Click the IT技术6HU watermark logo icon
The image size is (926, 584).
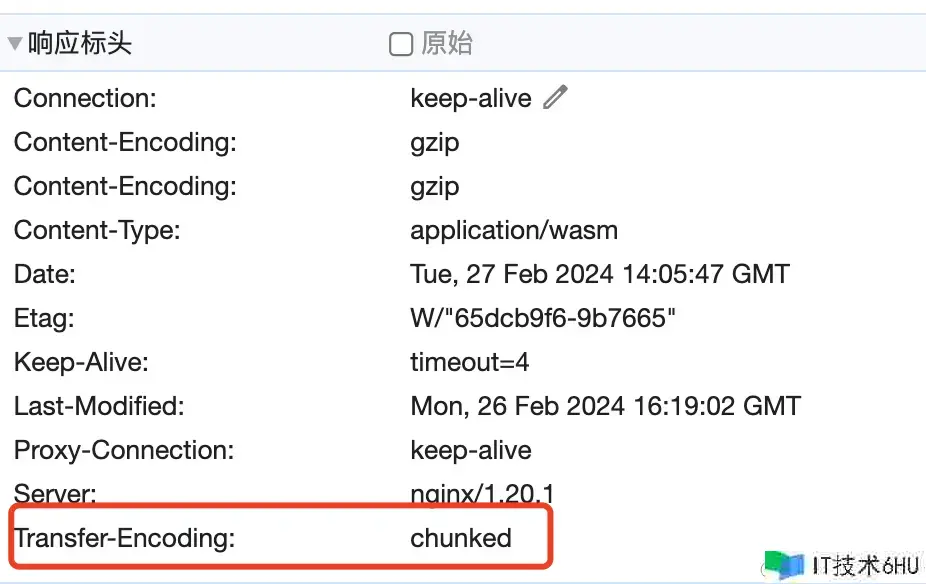tap(784, 565)
